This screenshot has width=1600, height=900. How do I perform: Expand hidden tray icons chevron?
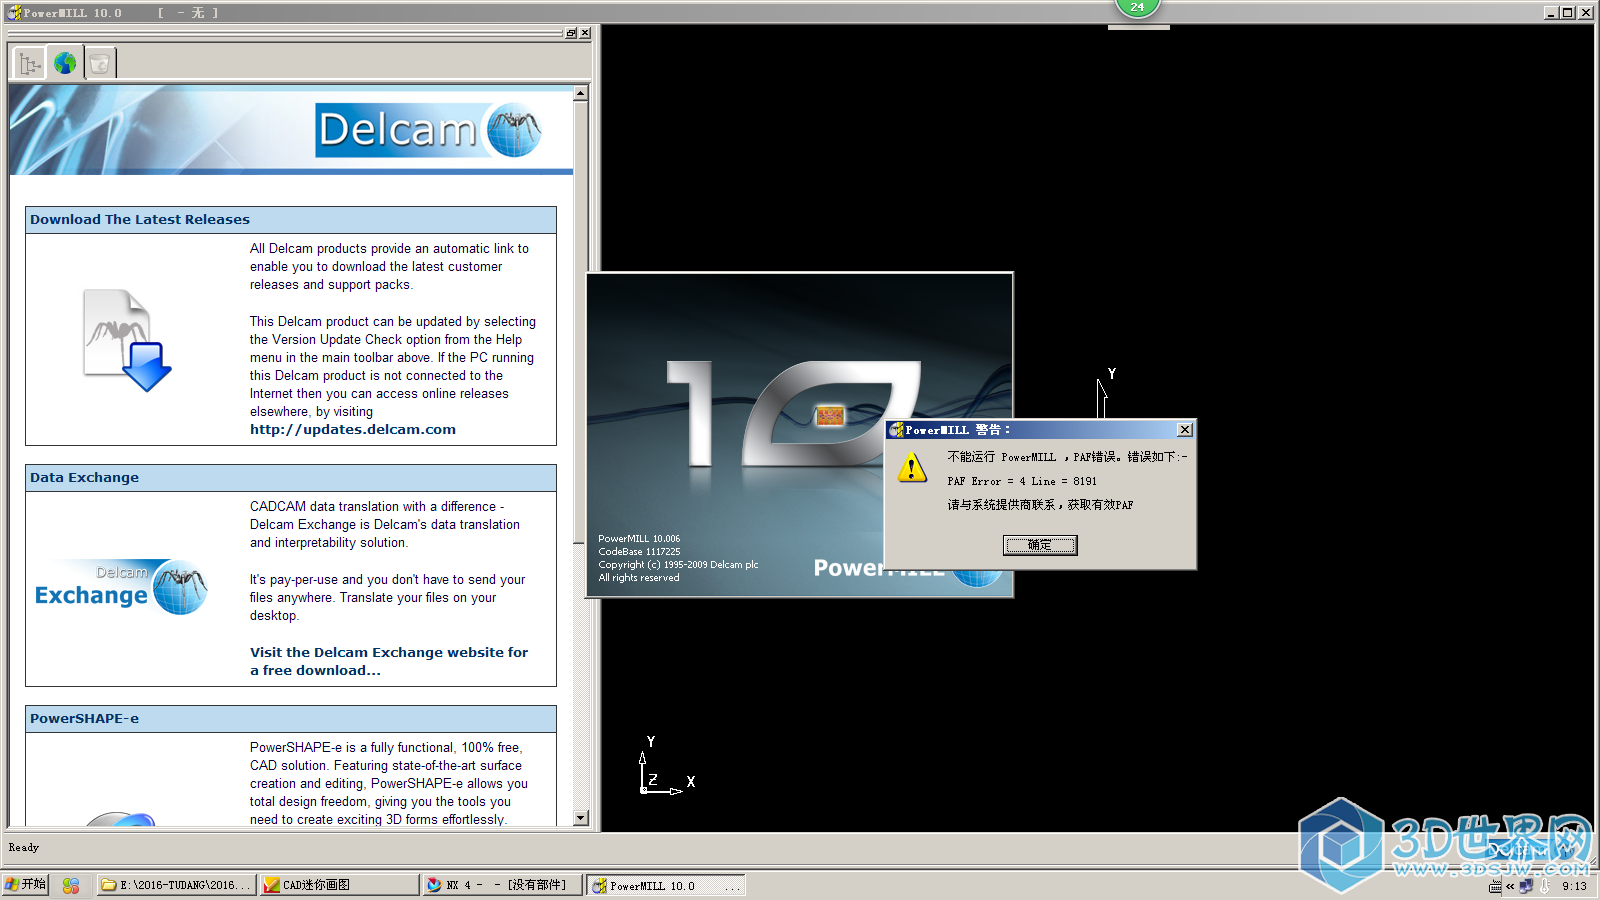(1510, 886)
